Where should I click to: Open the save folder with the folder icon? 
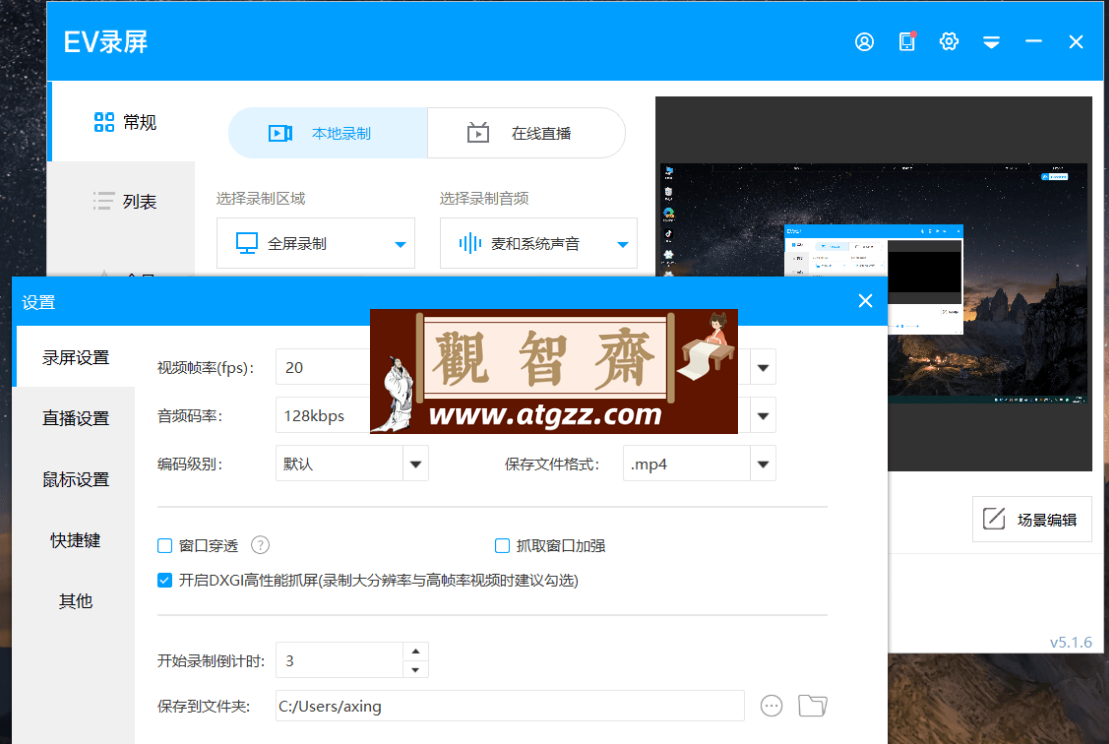click(x=813, y=706)
